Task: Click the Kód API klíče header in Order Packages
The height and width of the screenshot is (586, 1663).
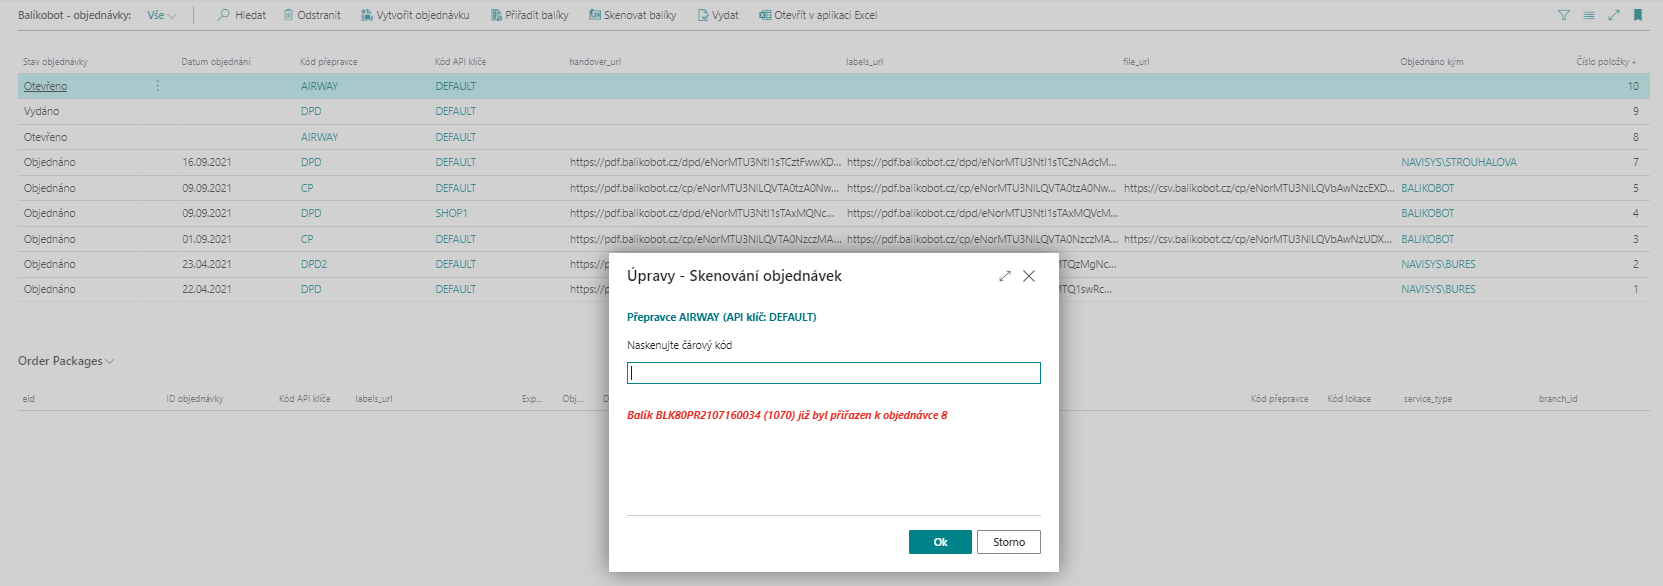Action: [x=304, y=399]
